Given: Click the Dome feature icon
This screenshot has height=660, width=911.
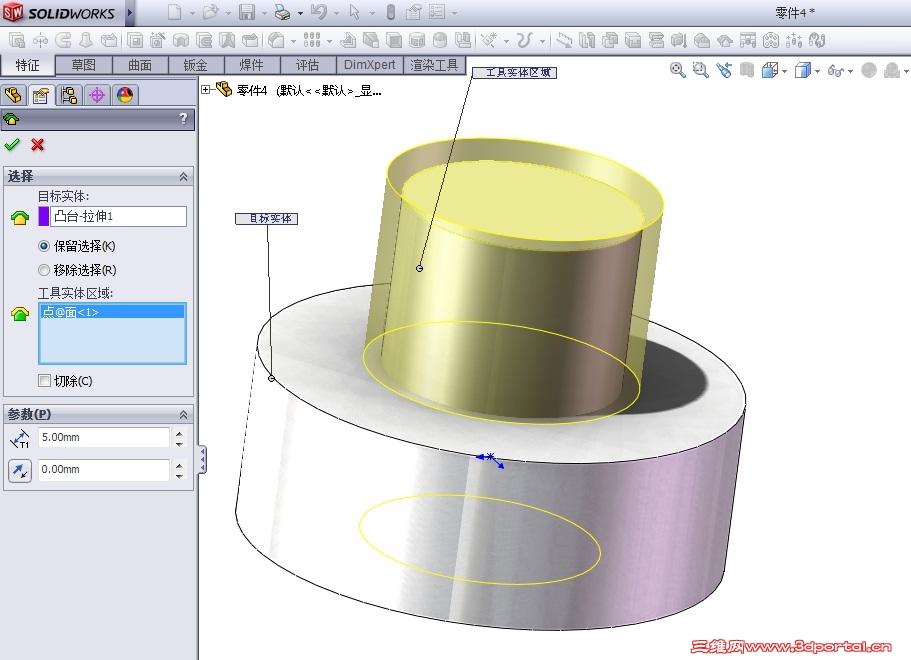Looking at the screenshot, I should click(440, 40).
